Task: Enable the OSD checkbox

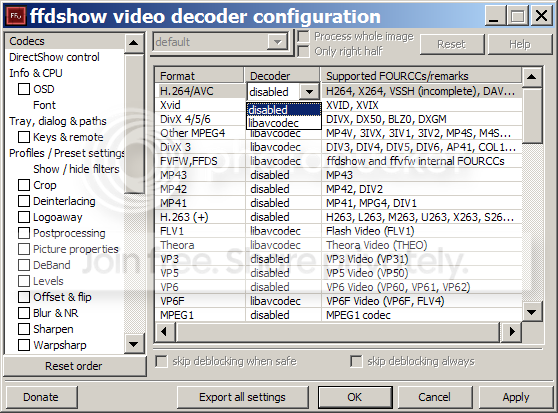Action: 24,89
